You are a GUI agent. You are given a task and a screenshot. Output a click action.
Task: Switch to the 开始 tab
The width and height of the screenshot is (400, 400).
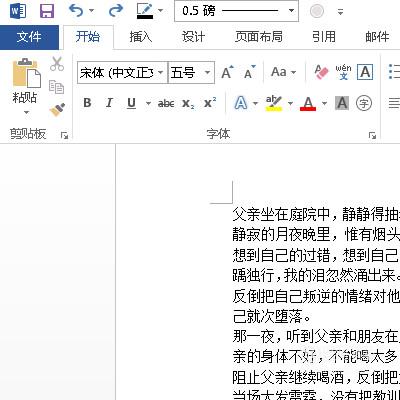pos(88,37)
